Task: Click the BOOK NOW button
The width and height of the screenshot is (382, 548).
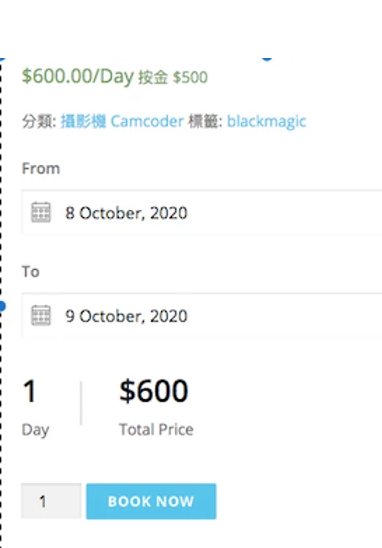Action: tap(151, 501)
